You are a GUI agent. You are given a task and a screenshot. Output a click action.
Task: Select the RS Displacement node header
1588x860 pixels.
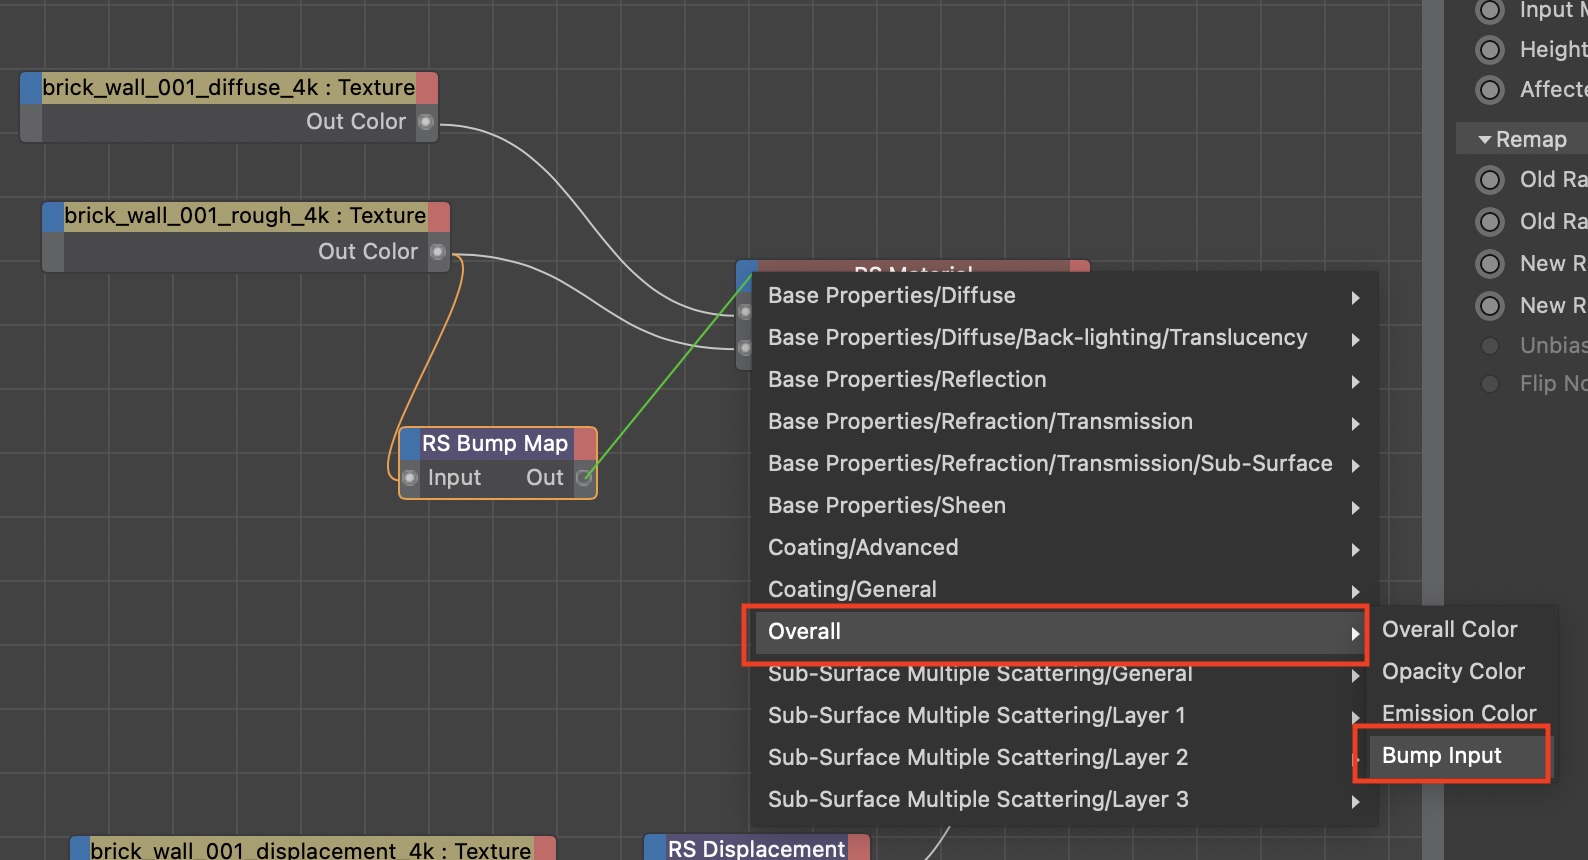(756, 848)
